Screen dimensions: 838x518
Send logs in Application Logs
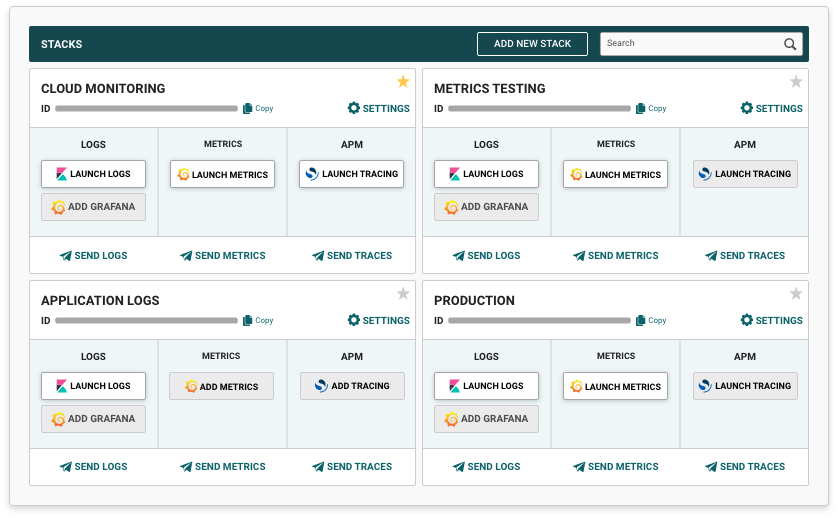(94, 467)
